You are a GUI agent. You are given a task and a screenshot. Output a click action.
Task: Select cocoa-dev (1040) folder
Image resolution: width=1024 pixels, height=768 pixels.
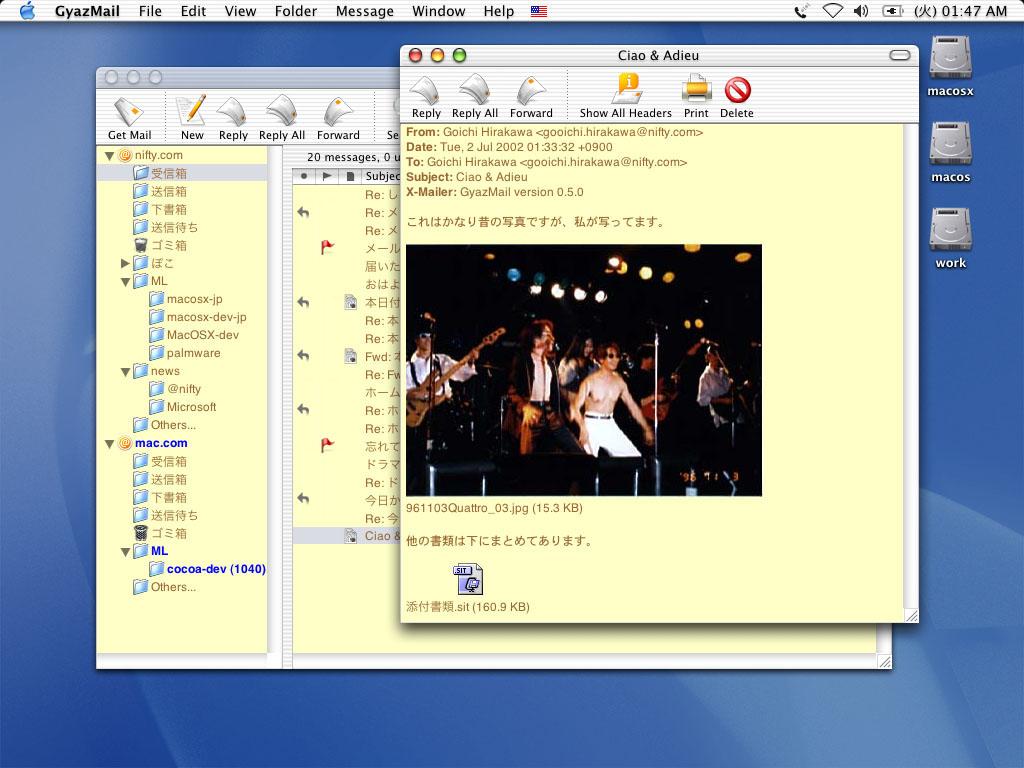click(x=208, y=569)
